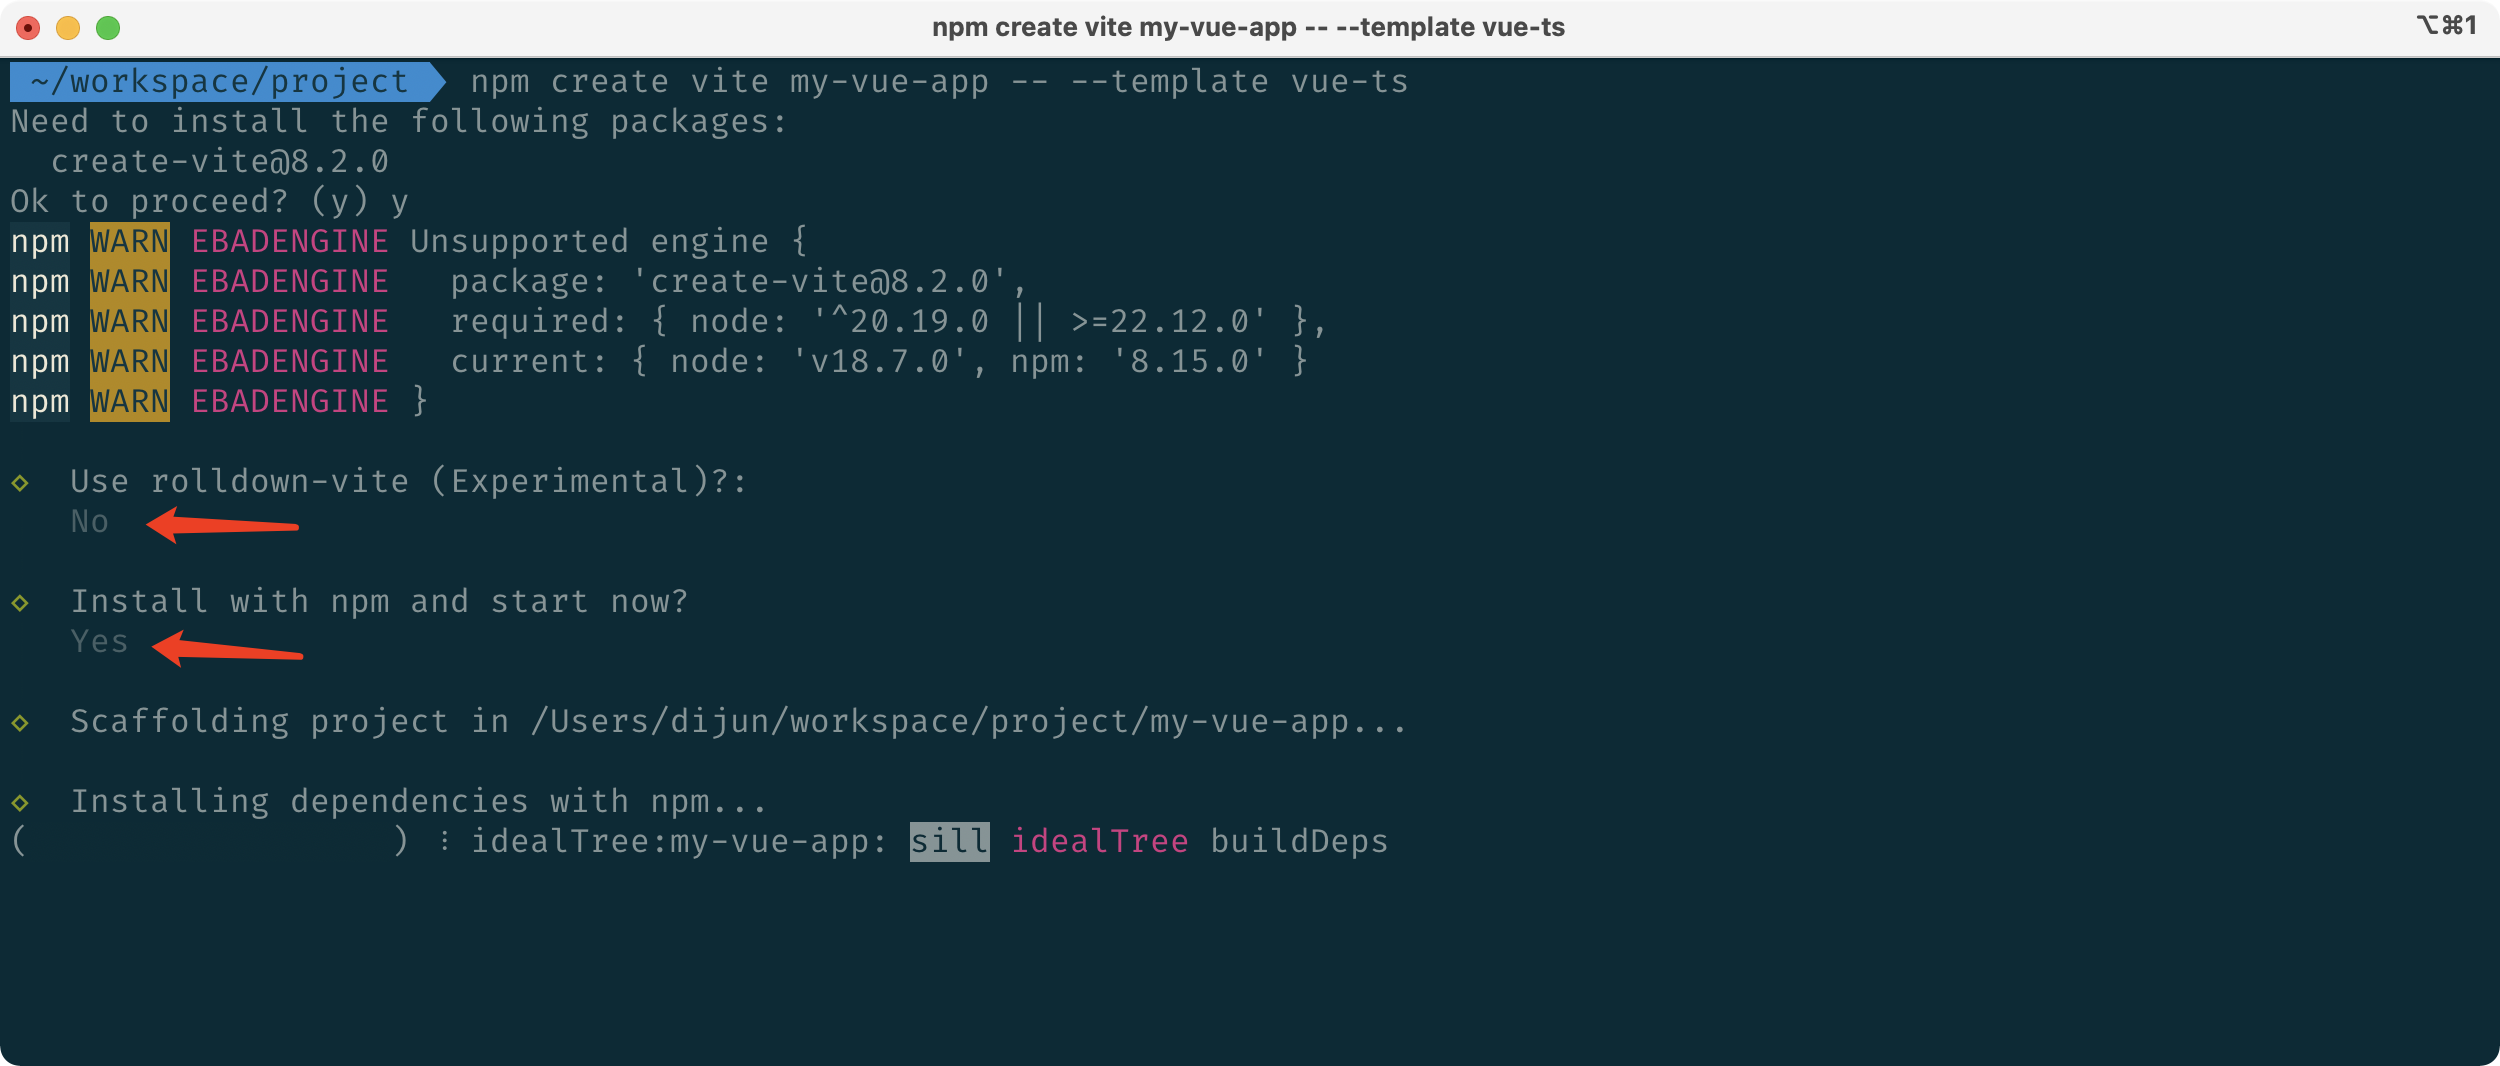Screen dimensions: 2500x1066
Task: Click the 'Yes' answer under Install with npm
Action: pos(100,642)
